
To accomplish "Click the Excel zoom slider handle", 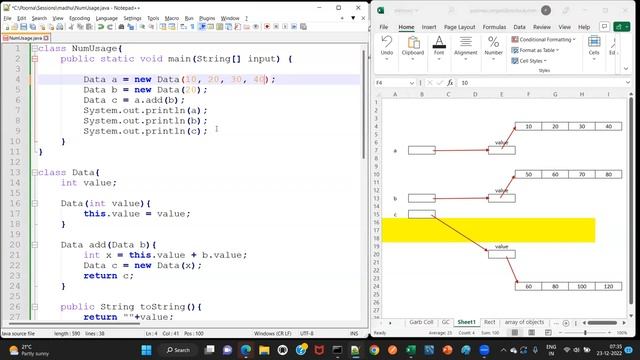I will pos(585,333).
